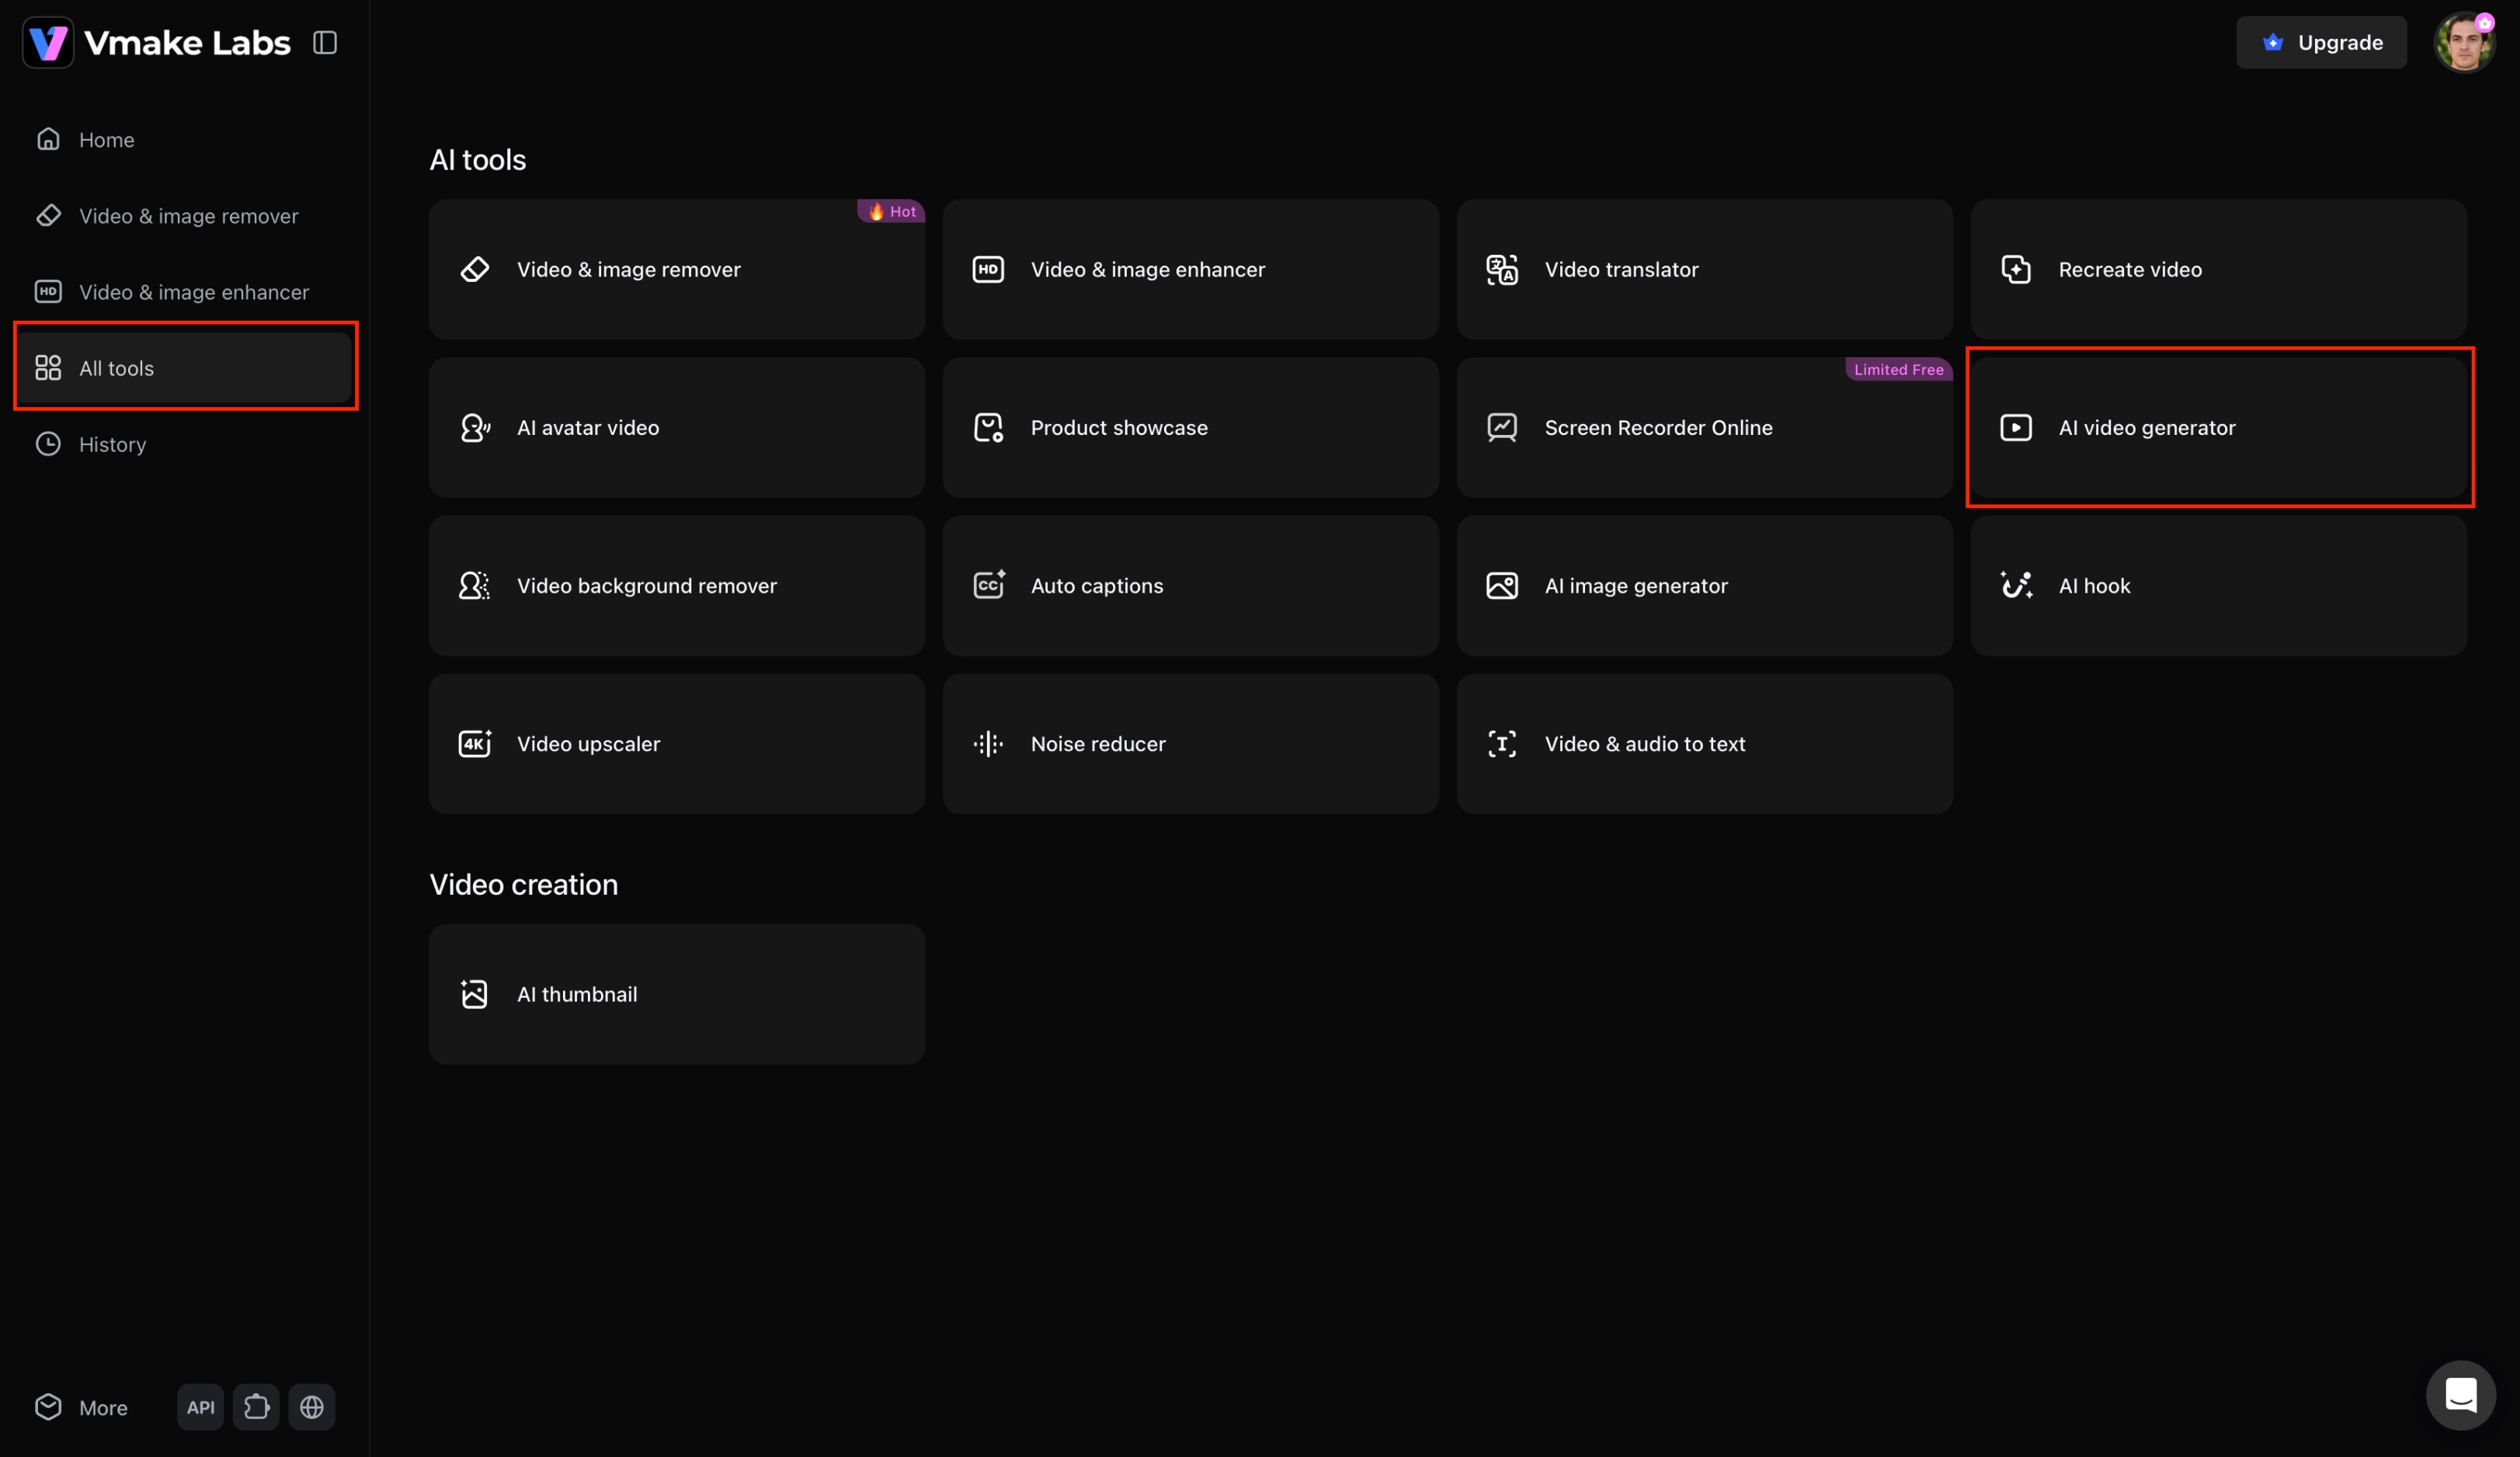Click the All tools grid icon
The height and width of the screenshot is (1457, 2520).
point(48,367)
